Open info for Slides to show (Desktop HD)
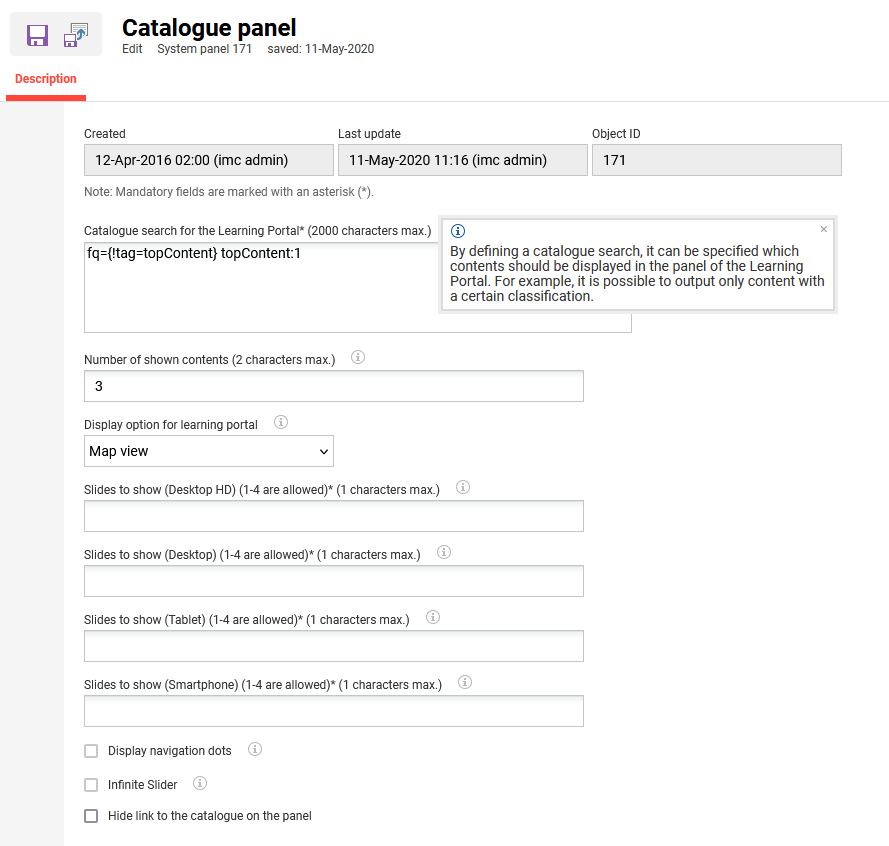 click(463, 487)
